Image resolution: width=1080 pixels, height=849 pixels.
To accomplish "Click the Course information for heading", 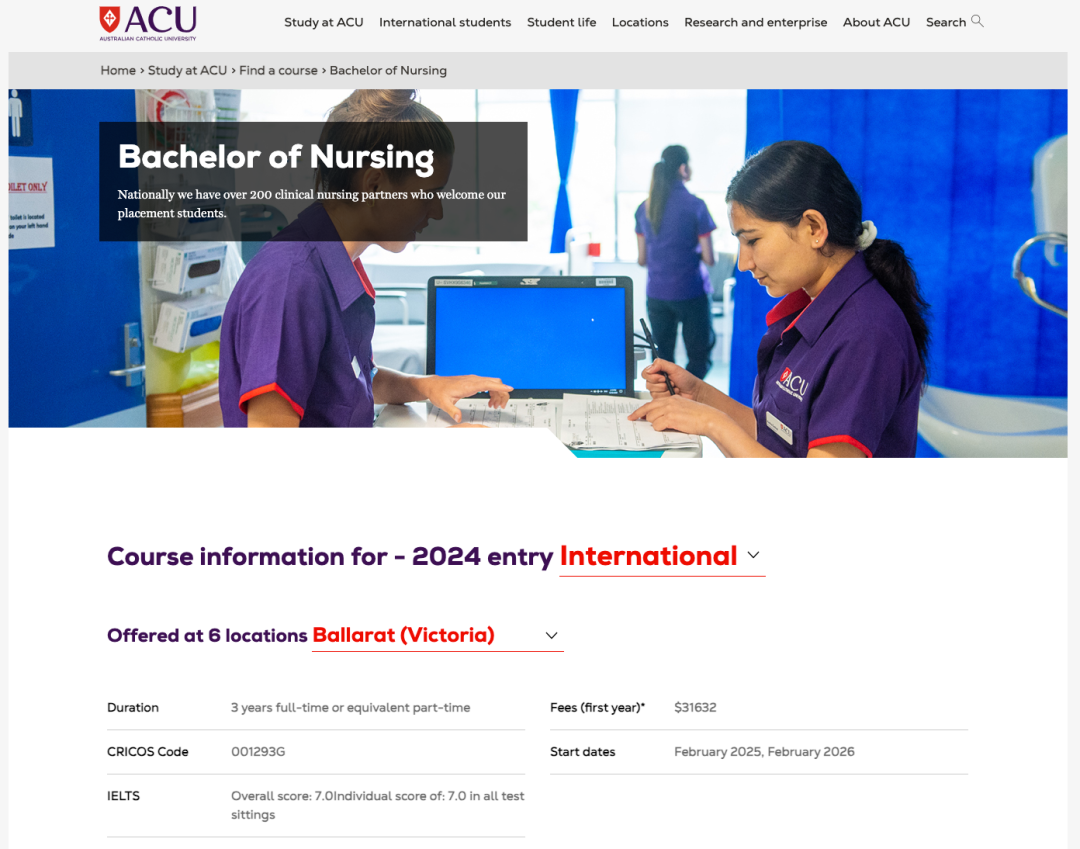I will click(330, 556).
